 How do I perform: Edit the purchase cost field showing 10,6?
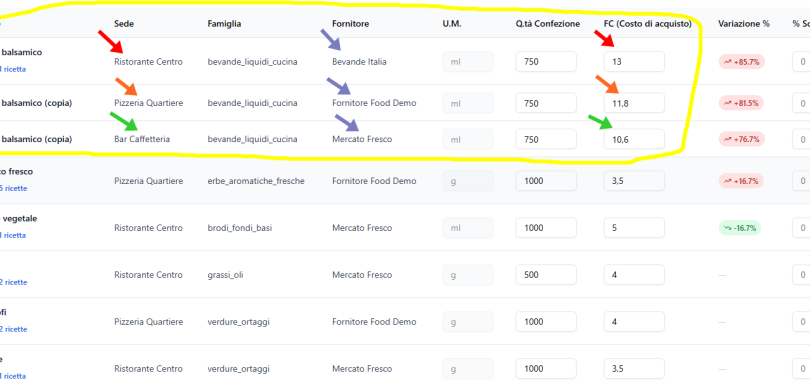click(x=634, y=139)
